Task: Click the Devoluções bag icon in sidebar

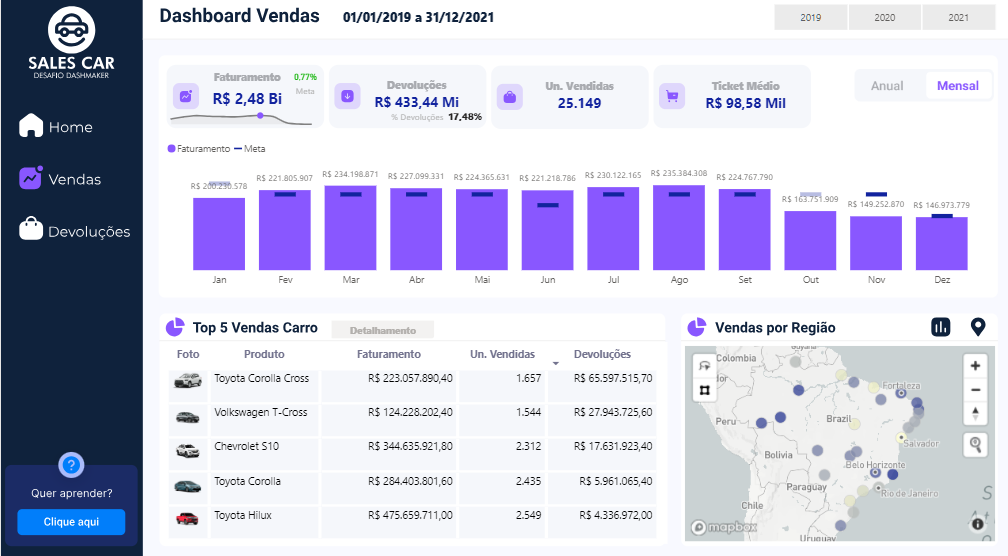Action: pyautogui.click(x=32, y=230)
